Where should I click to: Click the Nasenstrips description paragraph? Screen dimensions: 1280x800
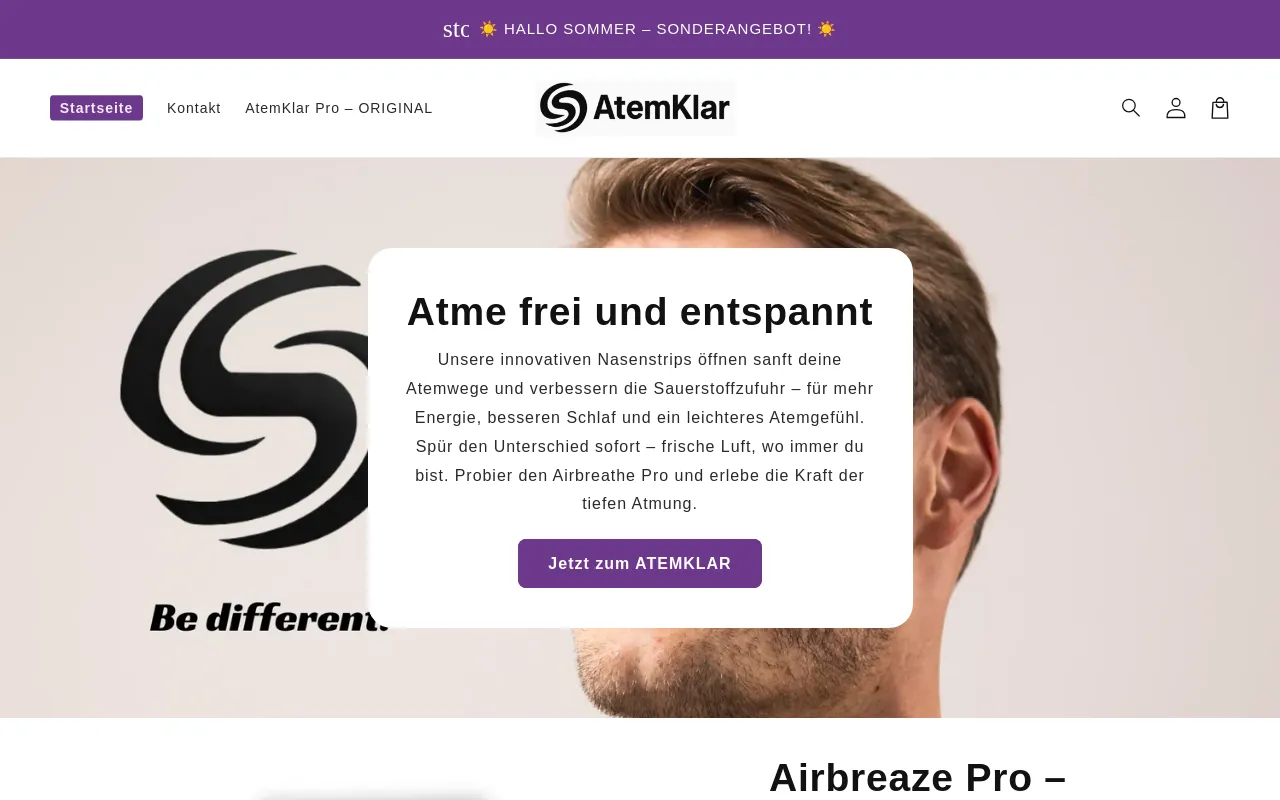tap(640, 432)
